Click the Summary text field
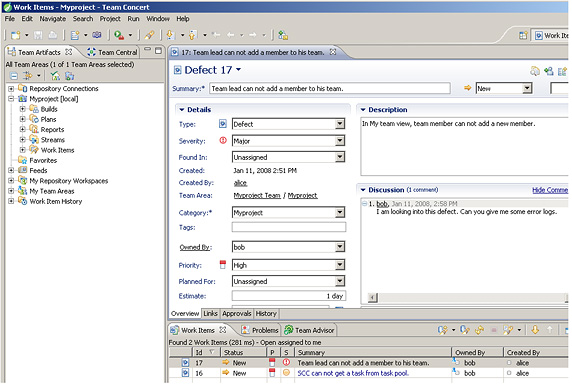572x384 pixels. (329, 89)
